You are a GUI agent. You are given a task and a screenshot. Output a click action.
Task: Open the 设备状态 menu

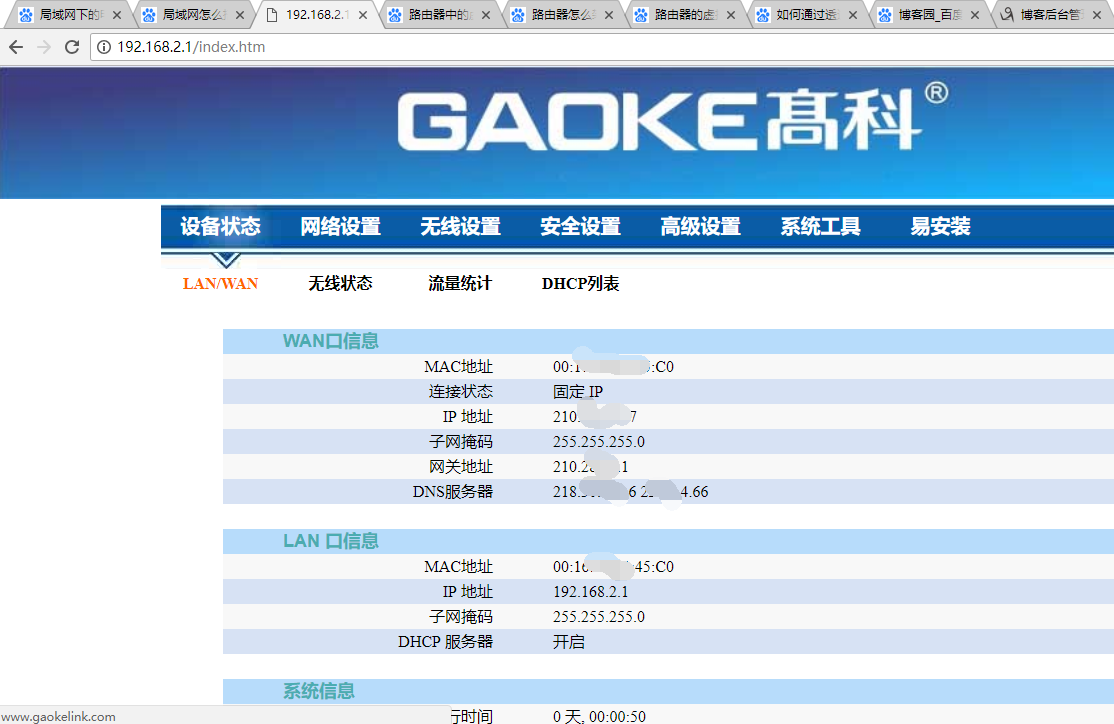click(x=220, y=227)
